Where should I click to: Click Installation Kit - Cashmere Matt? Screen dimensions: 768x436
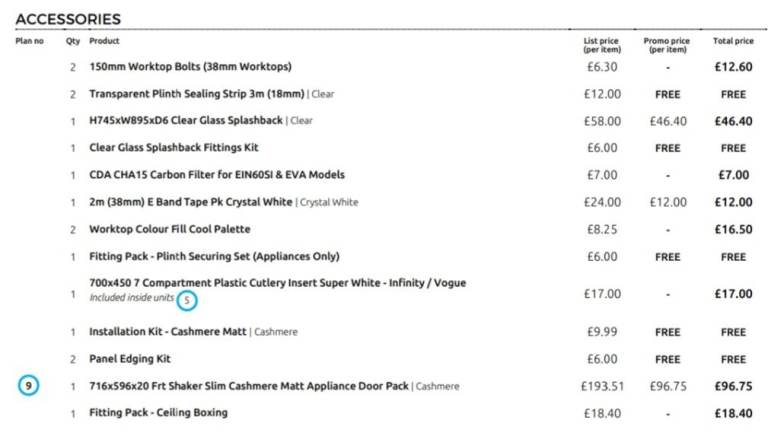(x=168, y=332)
